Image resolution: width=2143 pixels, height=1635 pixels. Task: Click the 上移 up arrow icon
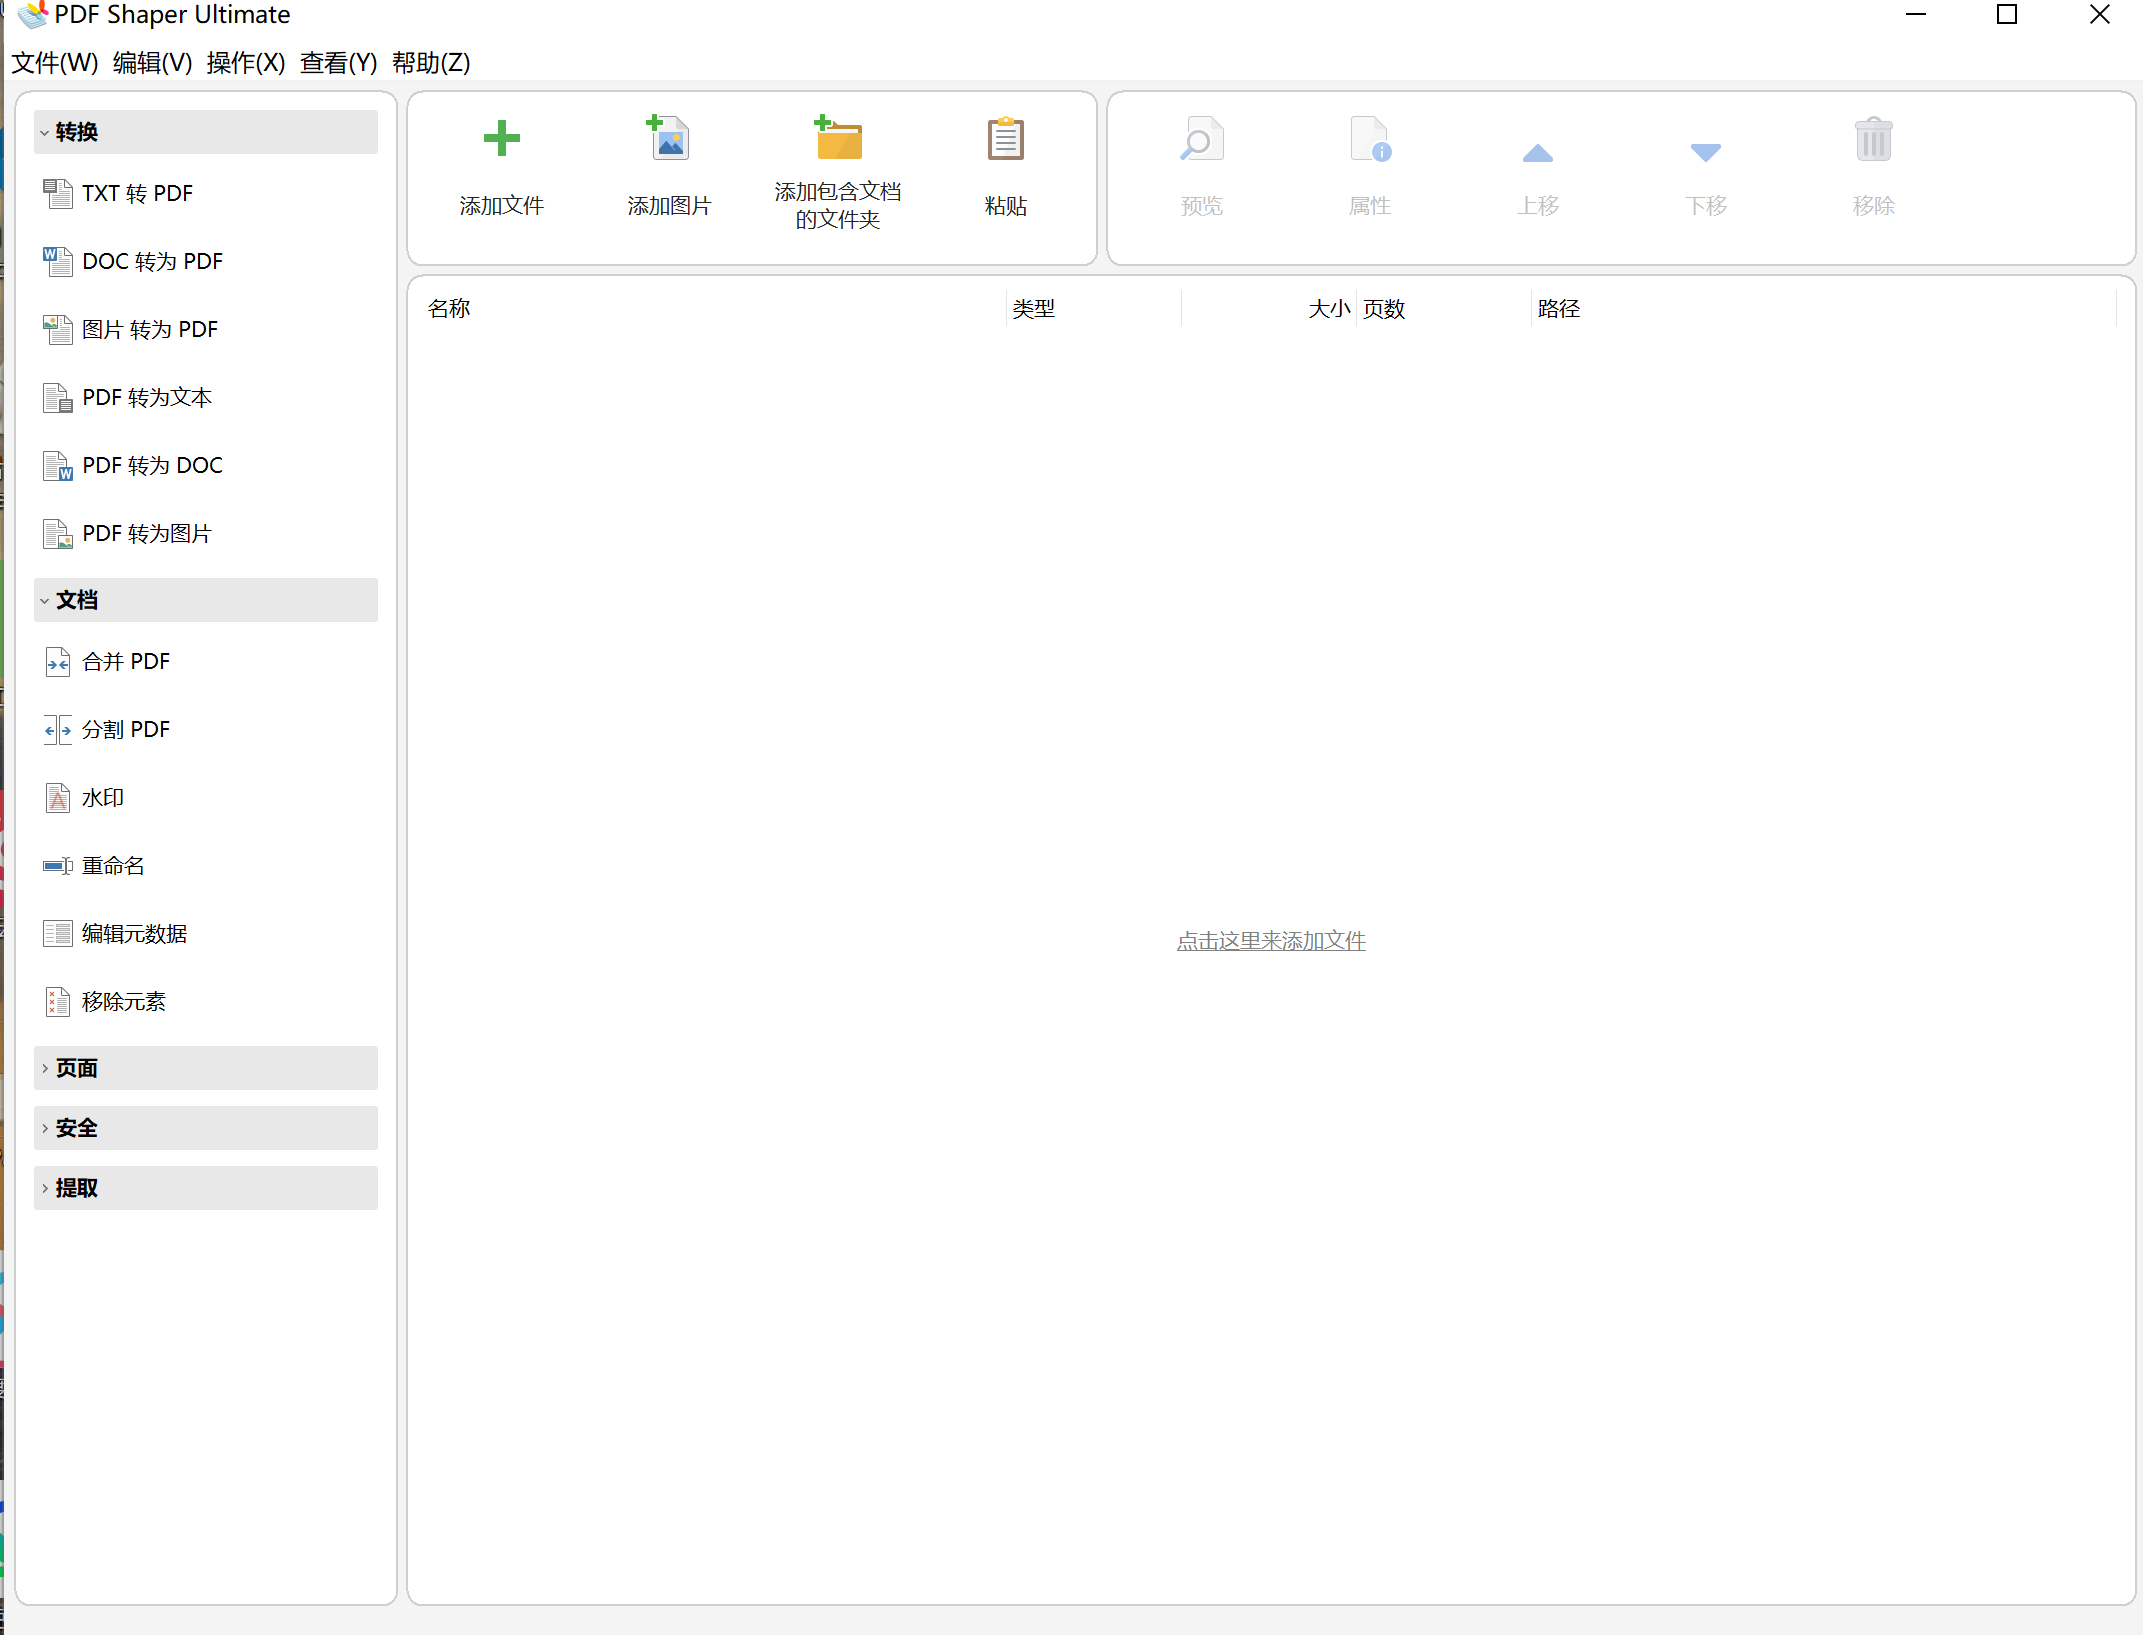[x=1537, y=153]
